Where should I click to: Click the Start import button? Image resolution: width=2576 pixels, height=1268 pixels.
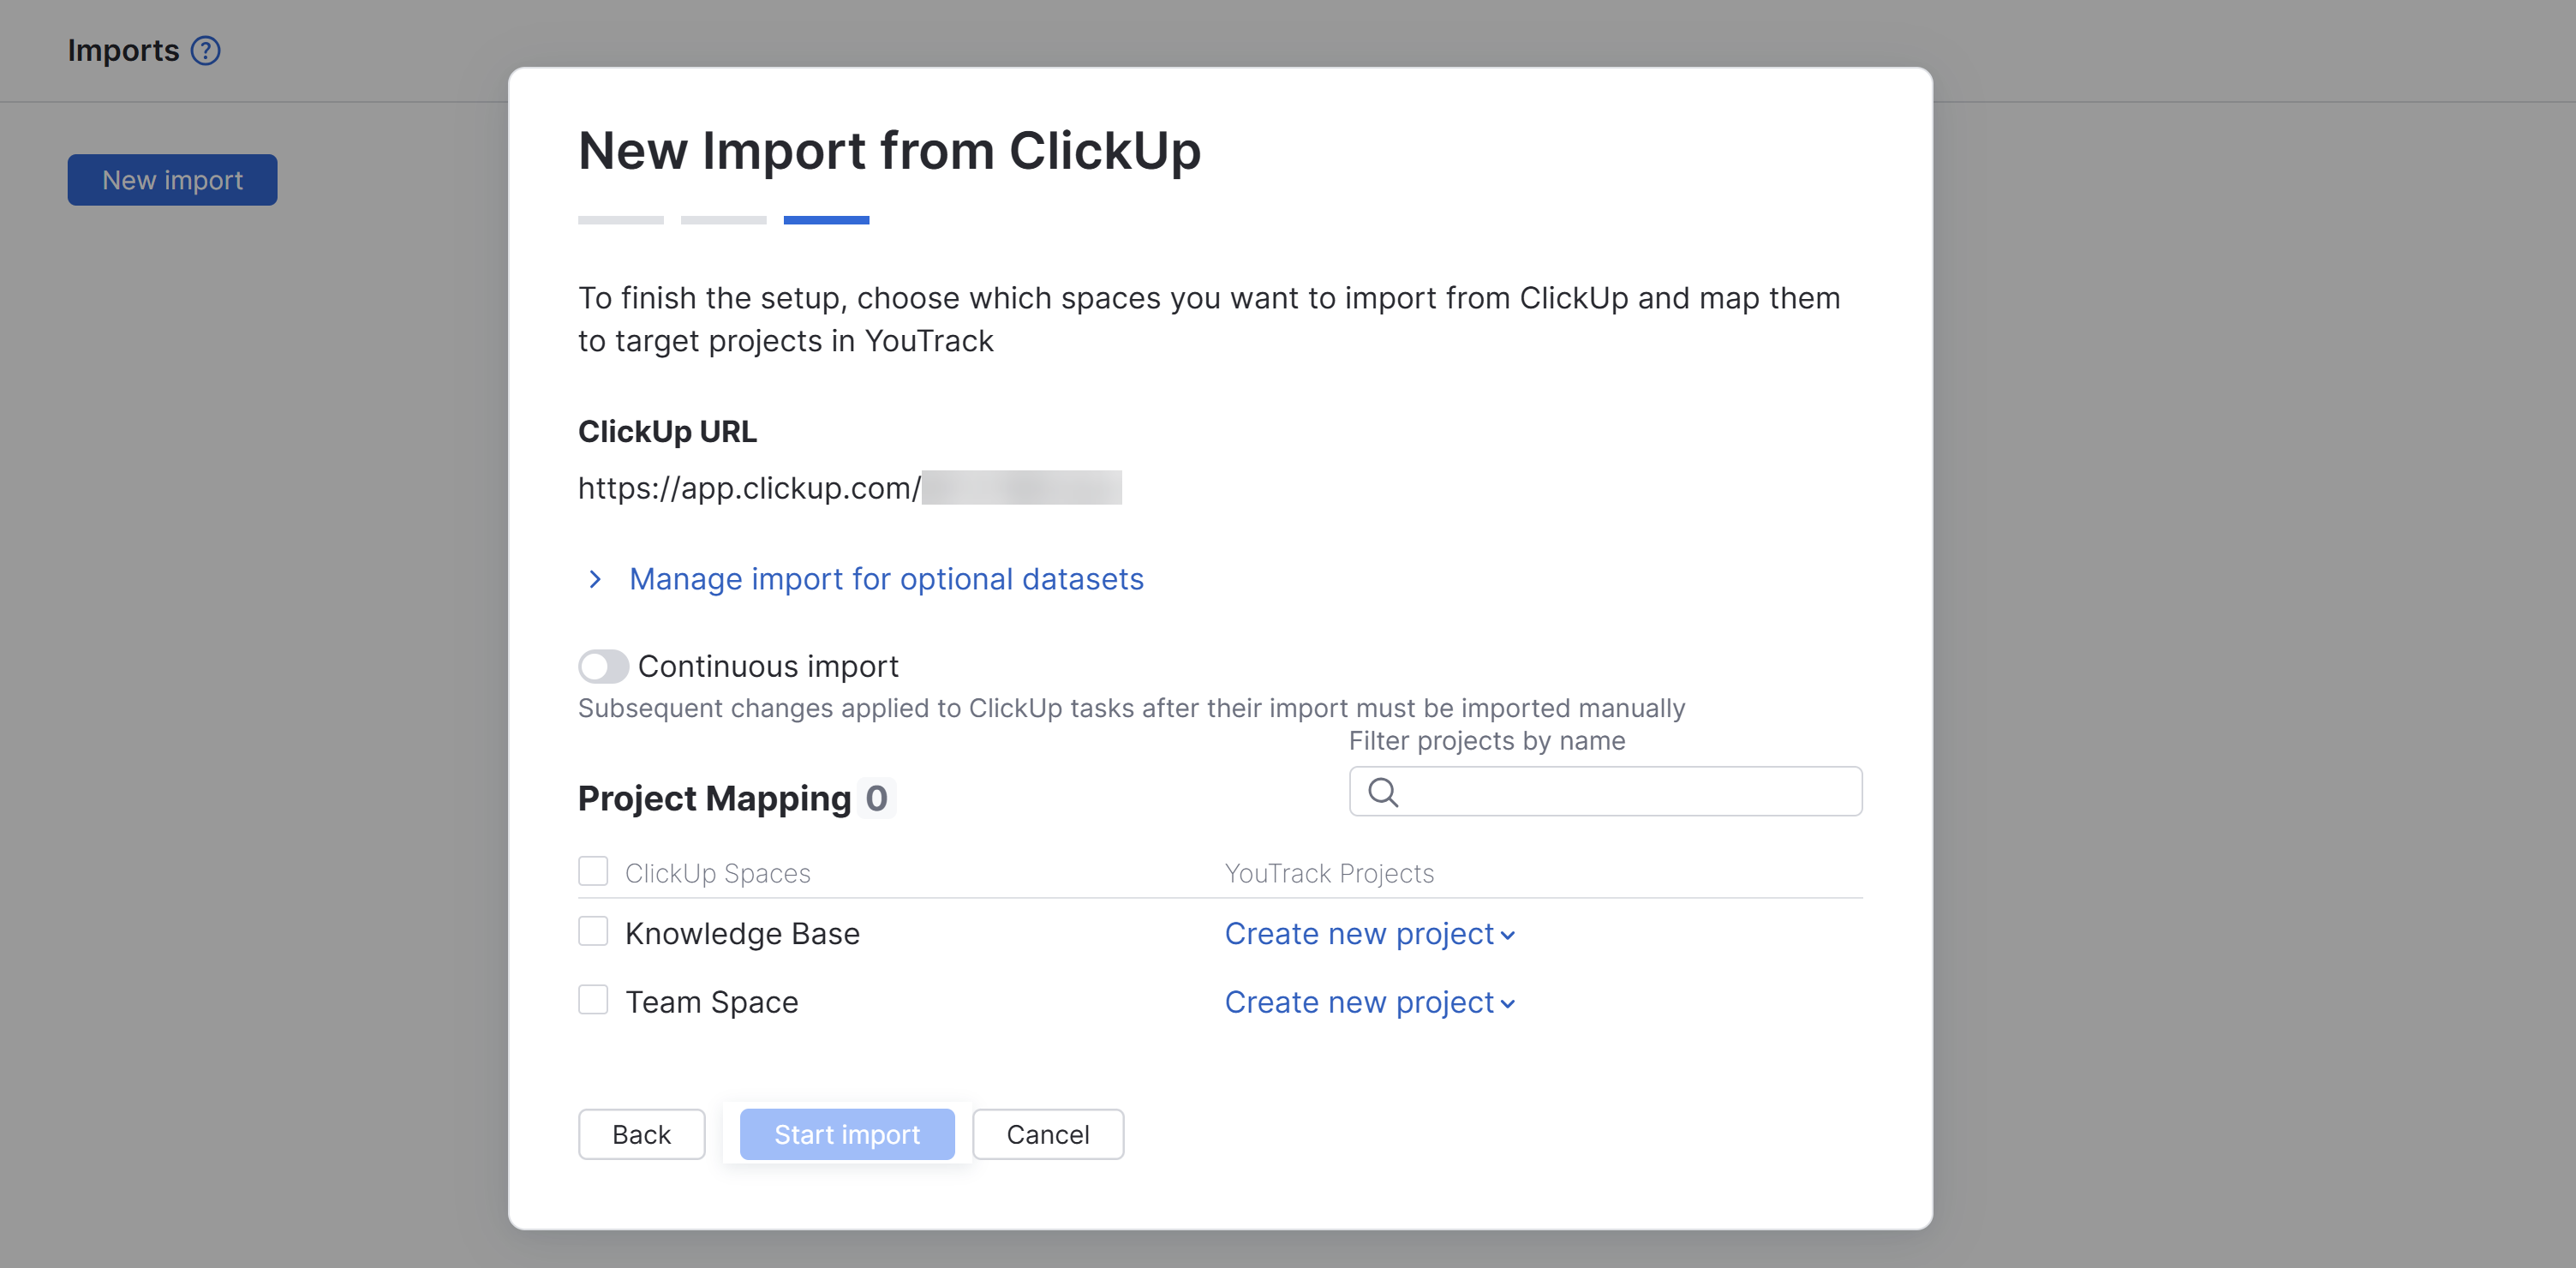[x=847, y=1135]
